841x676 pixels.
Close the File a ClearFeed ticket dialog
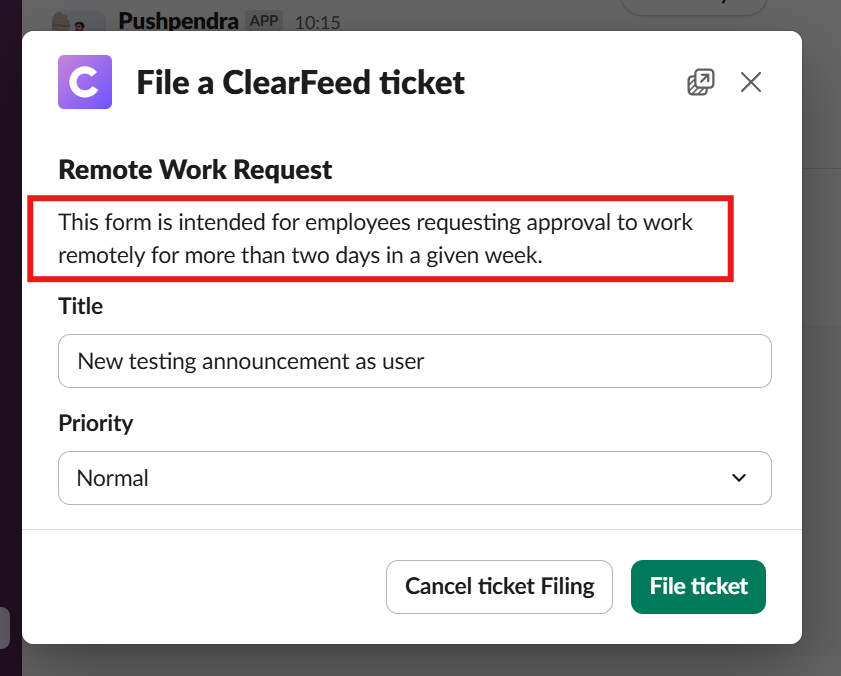pyautogui.click(x=751, y=82)
